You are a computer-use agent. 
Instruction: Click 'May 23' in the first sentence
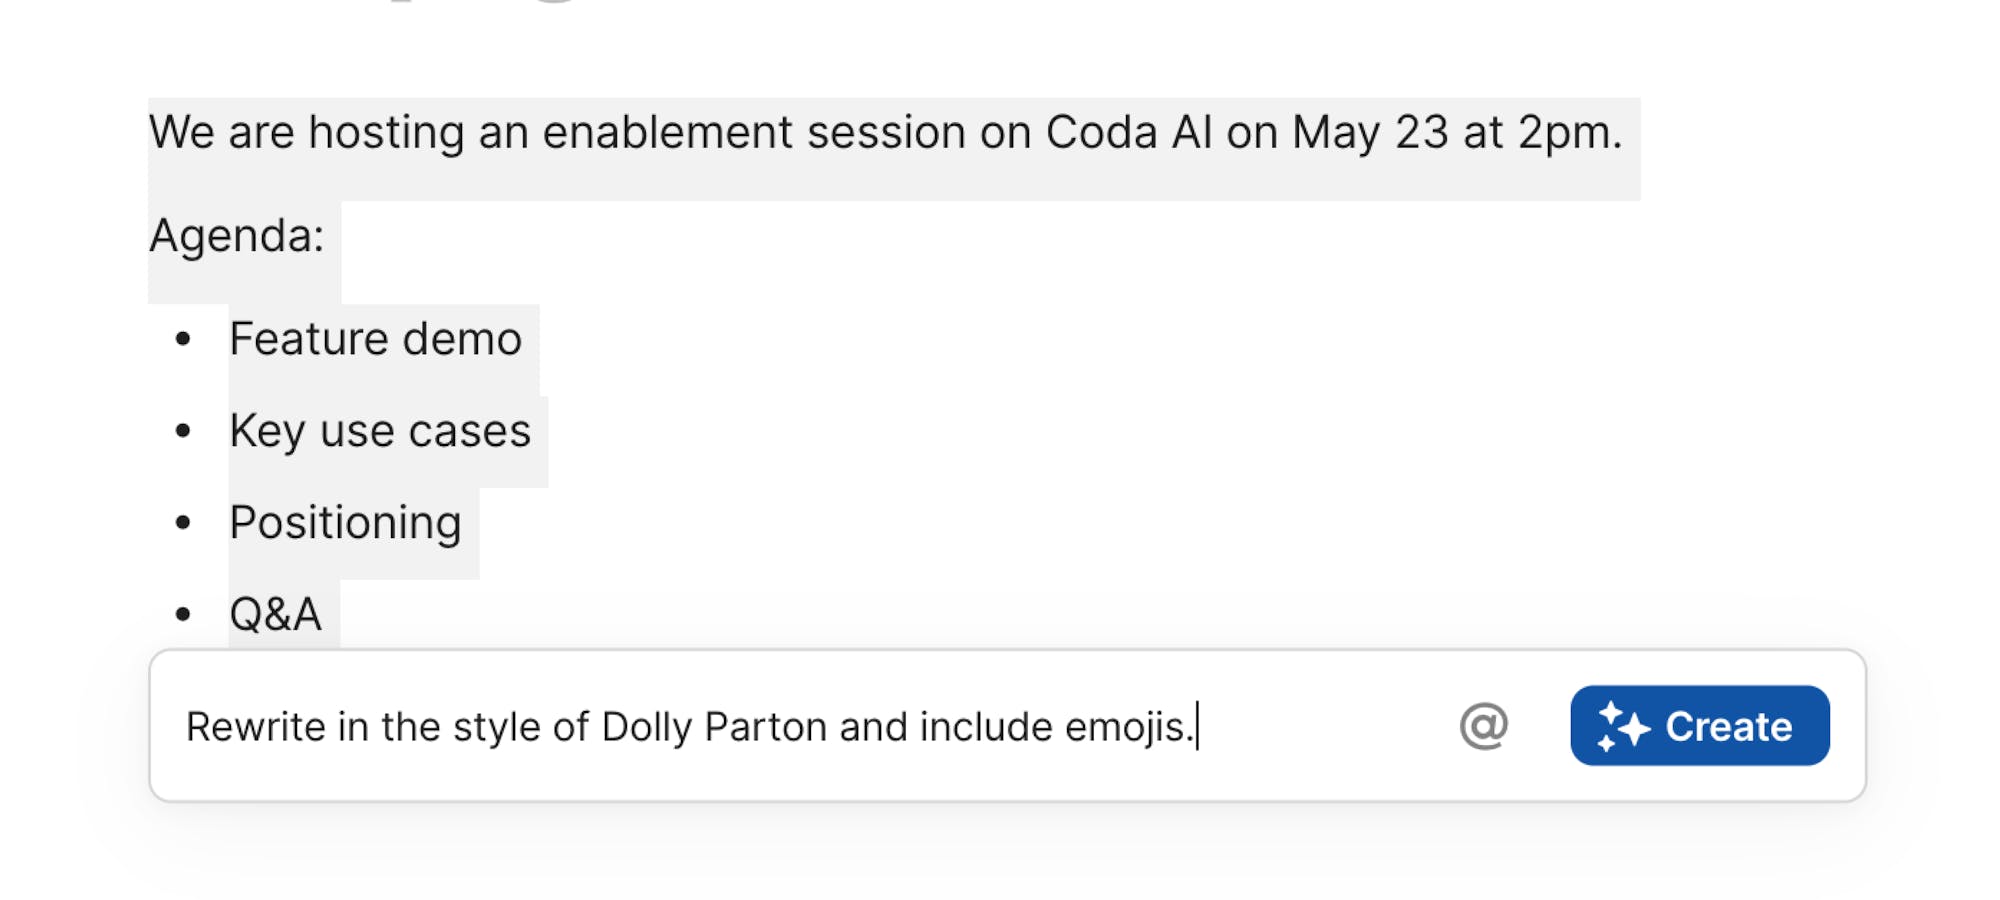click(1370, 133)
